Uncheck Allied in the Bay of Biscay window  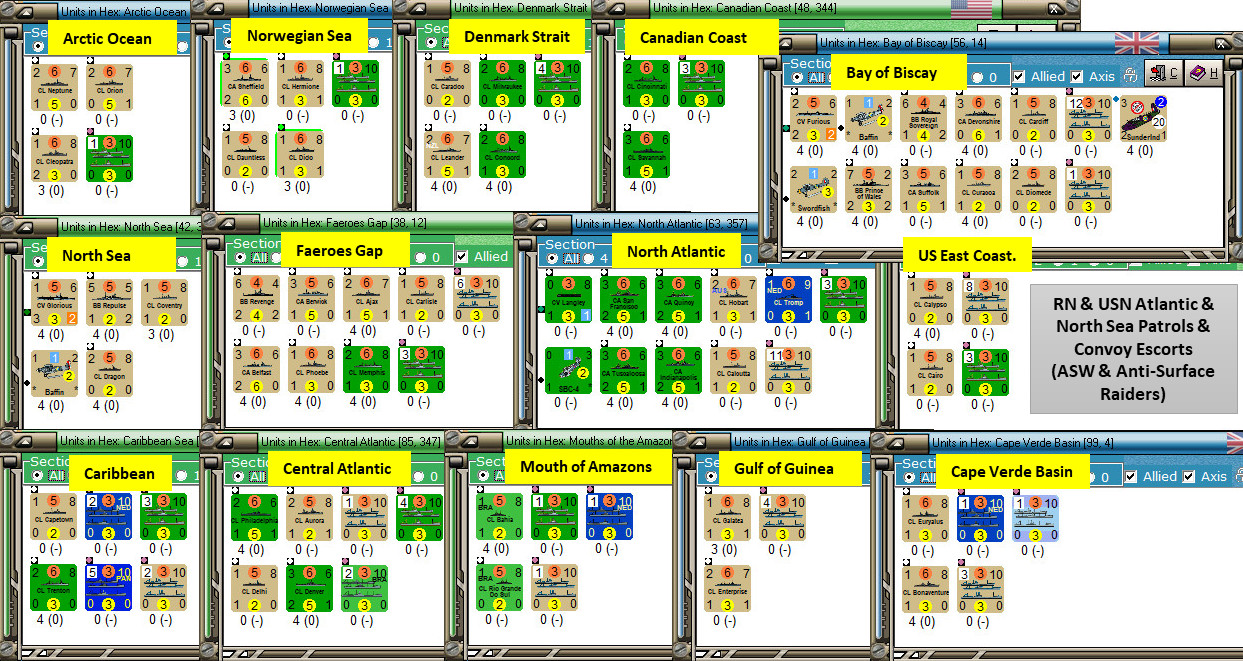[x=1018, y=76]
